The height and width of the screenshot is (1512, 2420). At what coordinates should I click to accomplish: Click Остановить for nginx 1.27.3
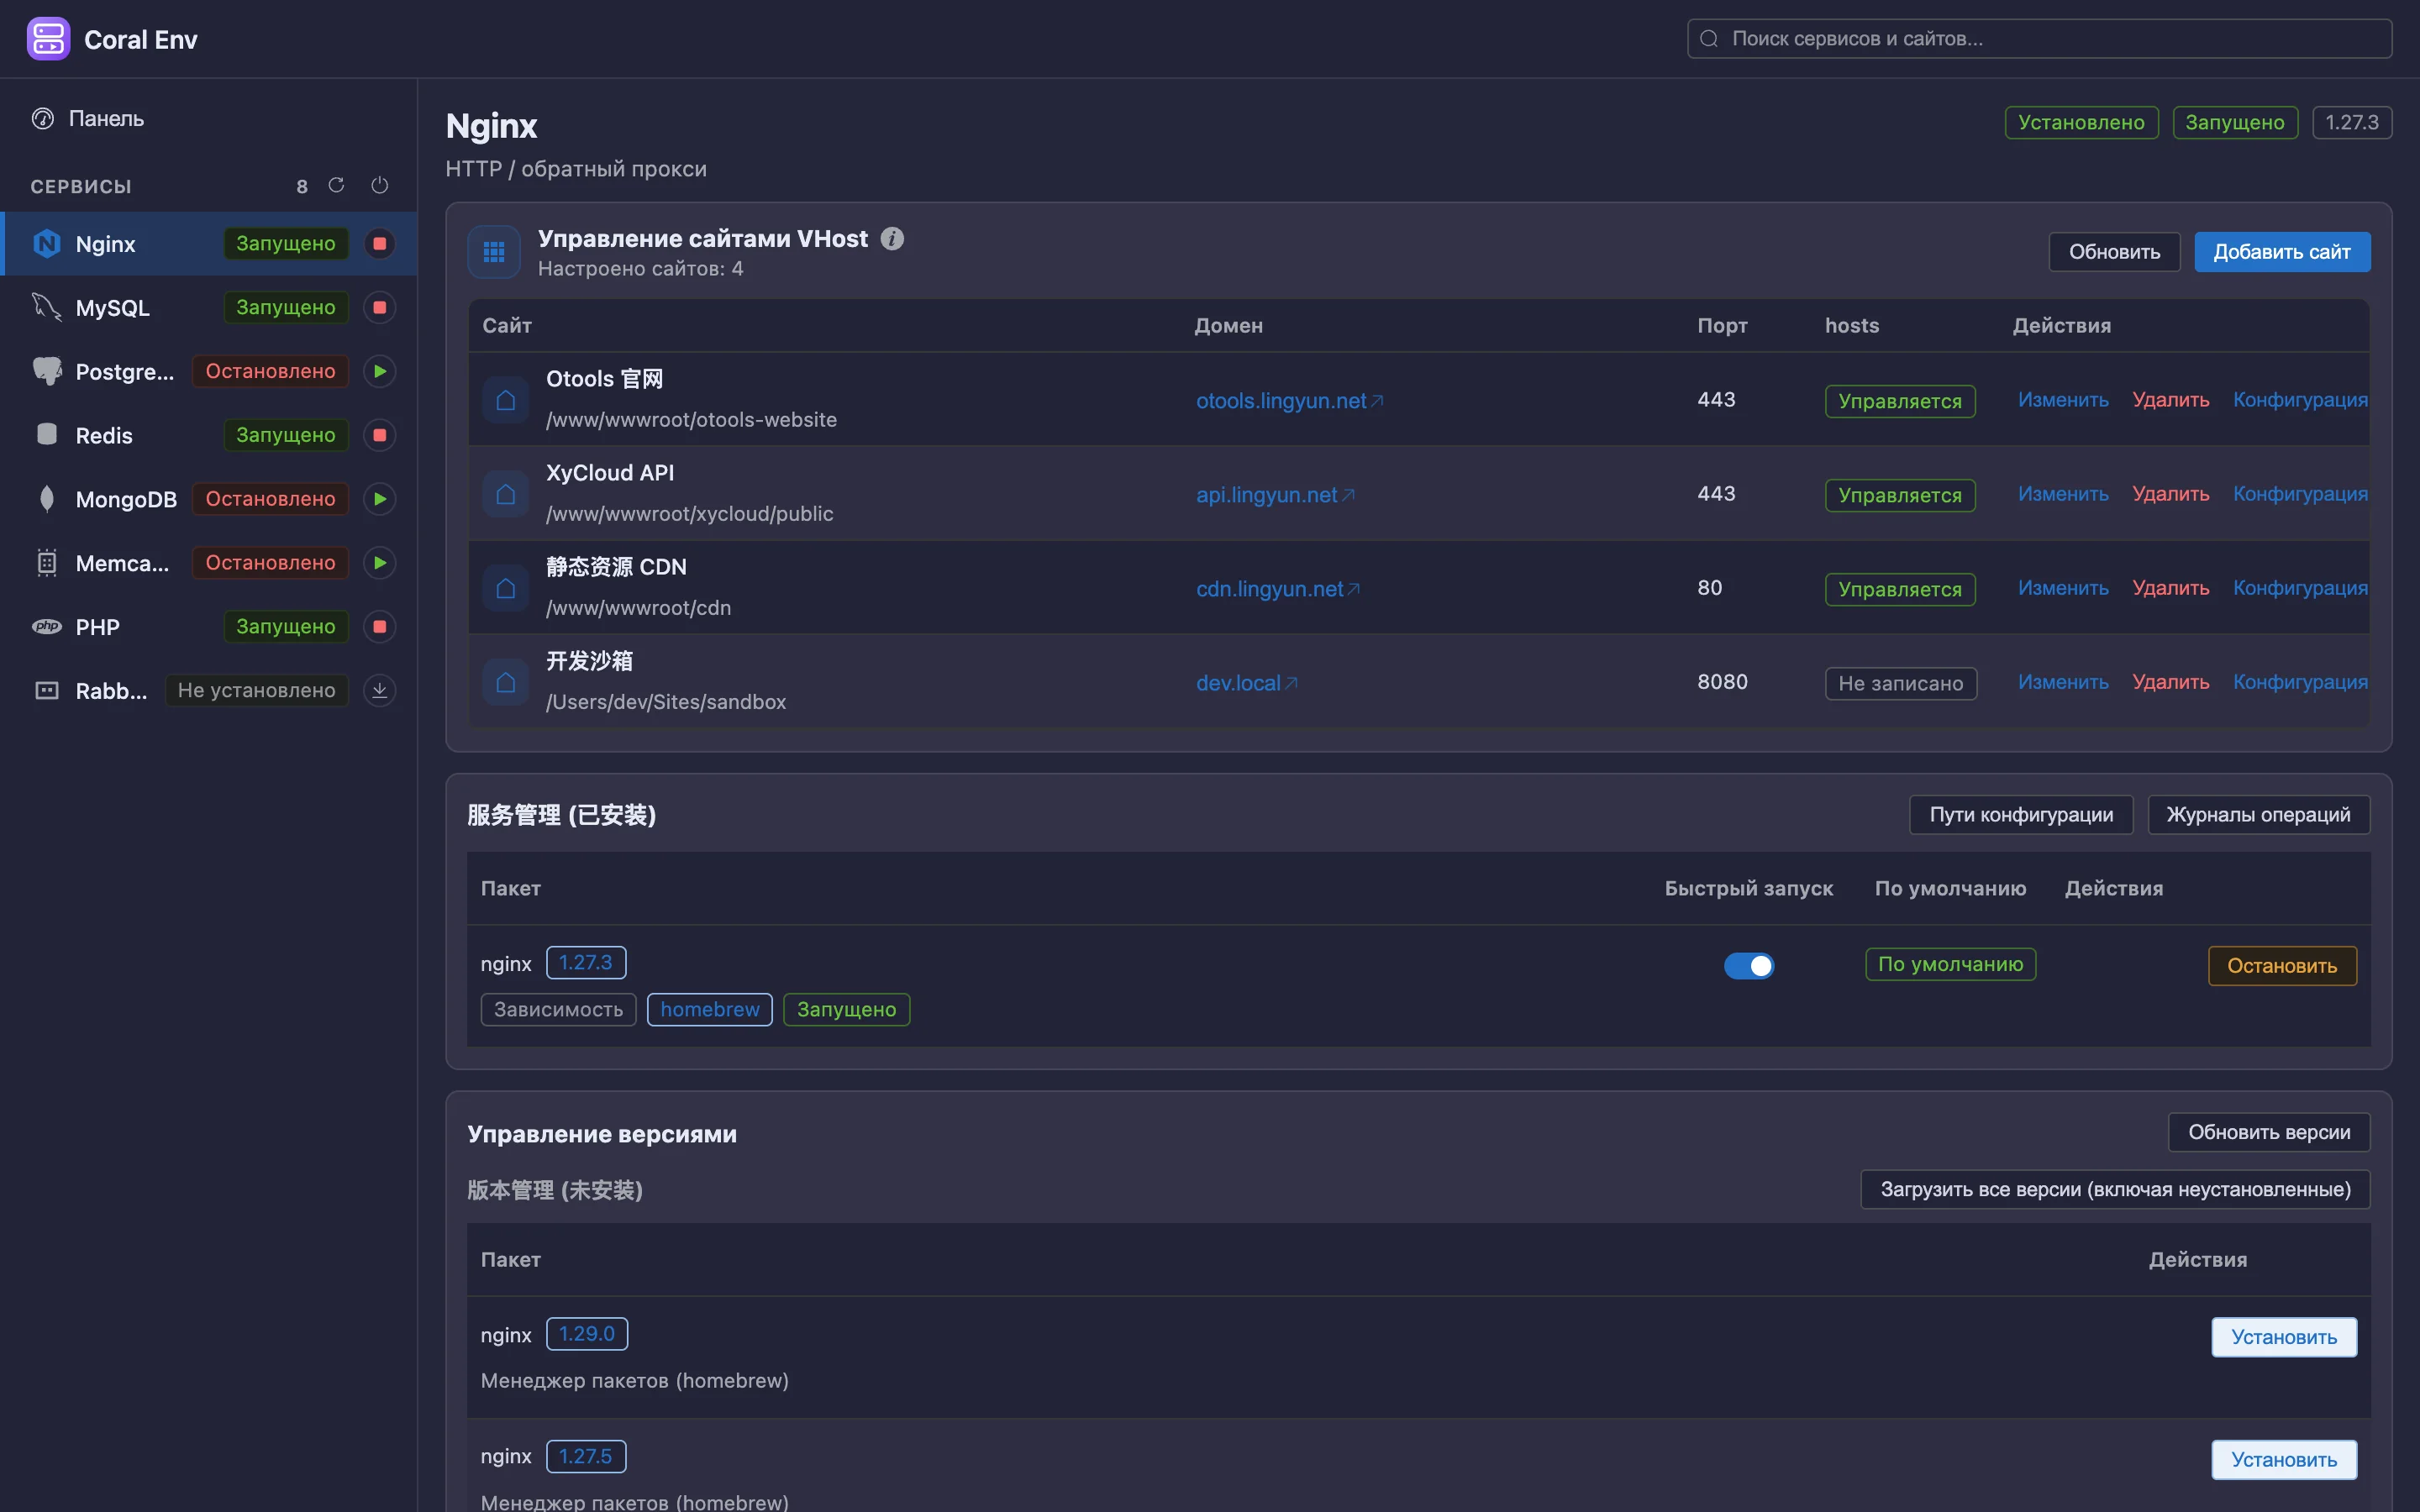(2282, 966)
